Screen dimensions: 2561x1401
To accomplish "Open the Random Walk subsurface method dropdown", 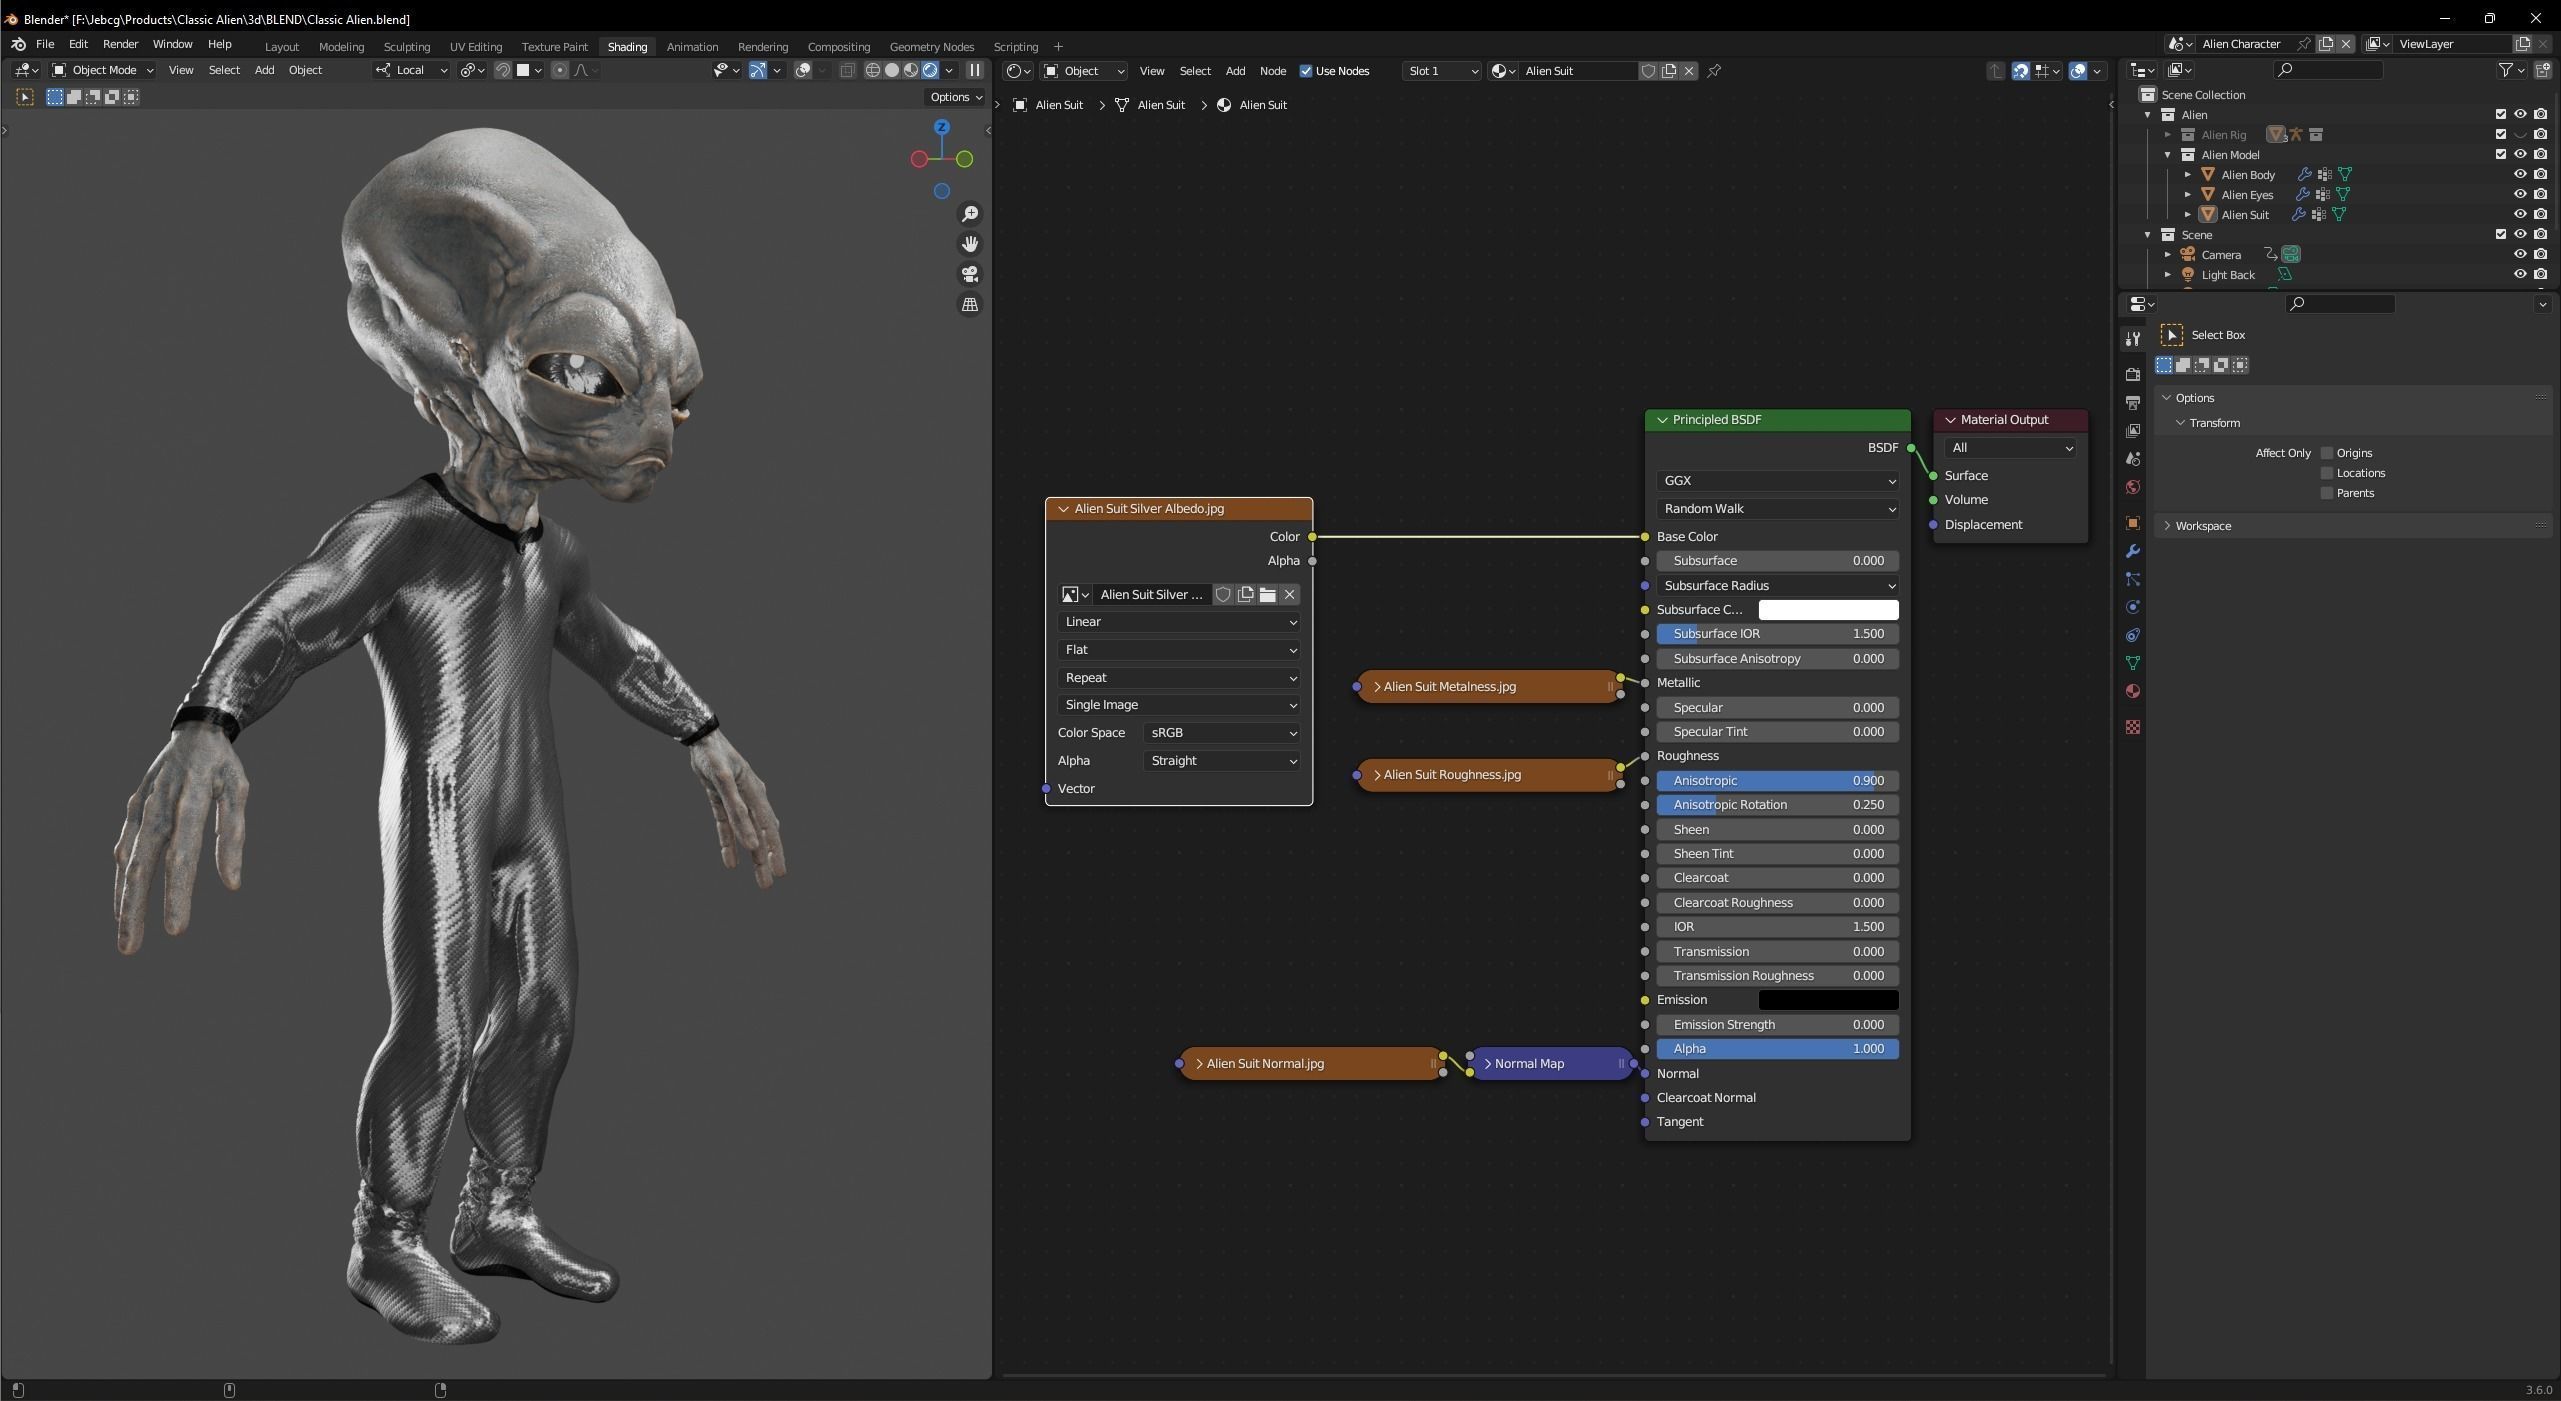I will click(1777, 509).
